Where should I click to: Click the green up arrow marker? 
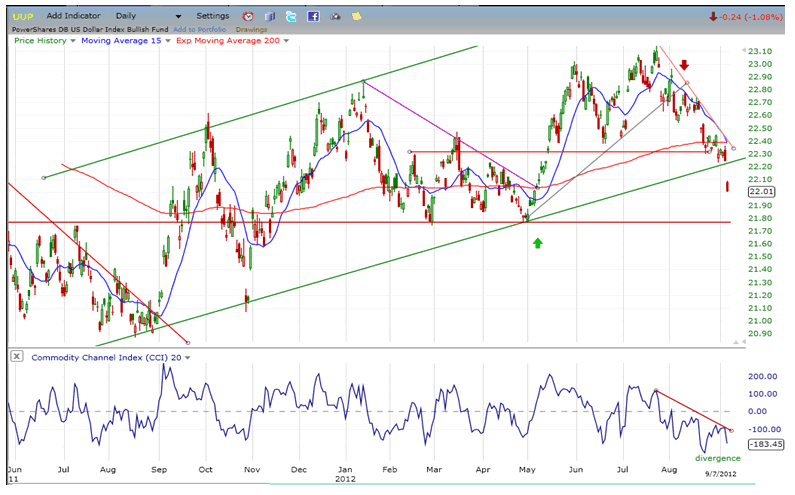coord(538,241)
